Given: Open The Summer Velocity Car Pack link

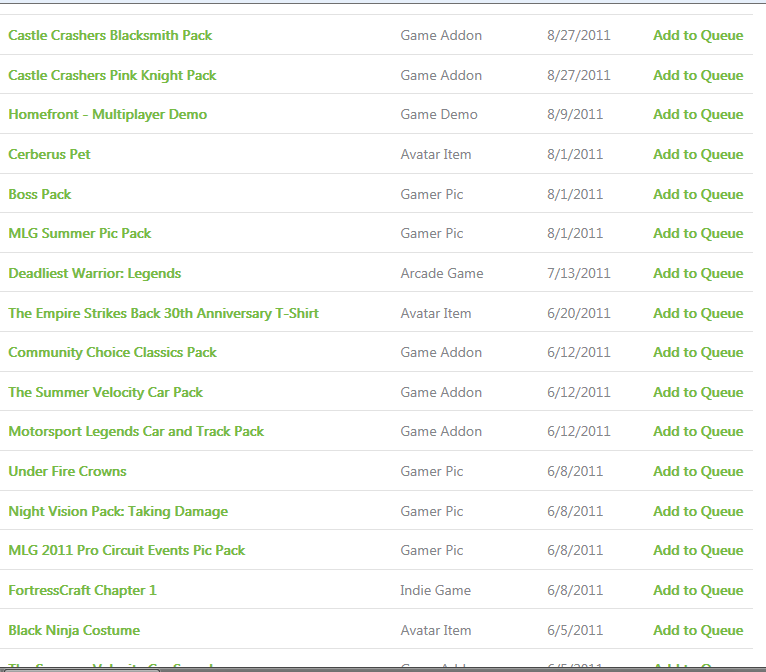Looking at the screenshot, I should (106, 393).
